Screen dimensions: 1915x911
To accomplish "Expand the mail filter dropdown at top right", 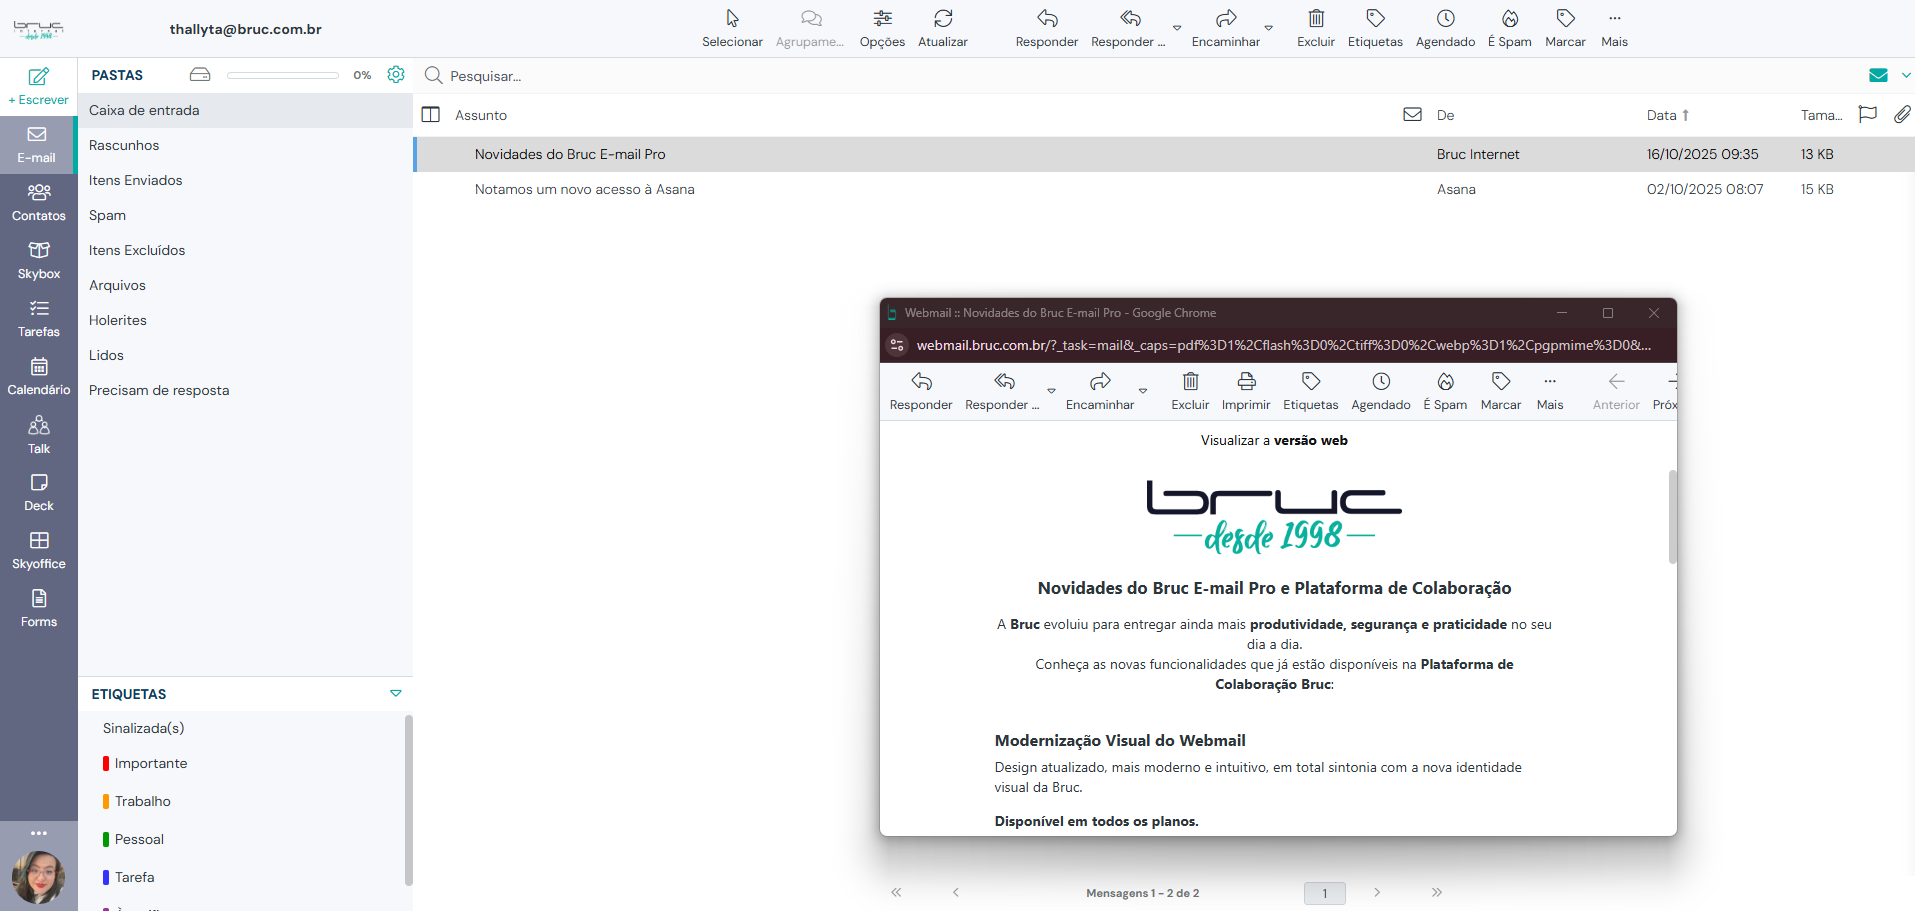I will (x=1906, y=75).
